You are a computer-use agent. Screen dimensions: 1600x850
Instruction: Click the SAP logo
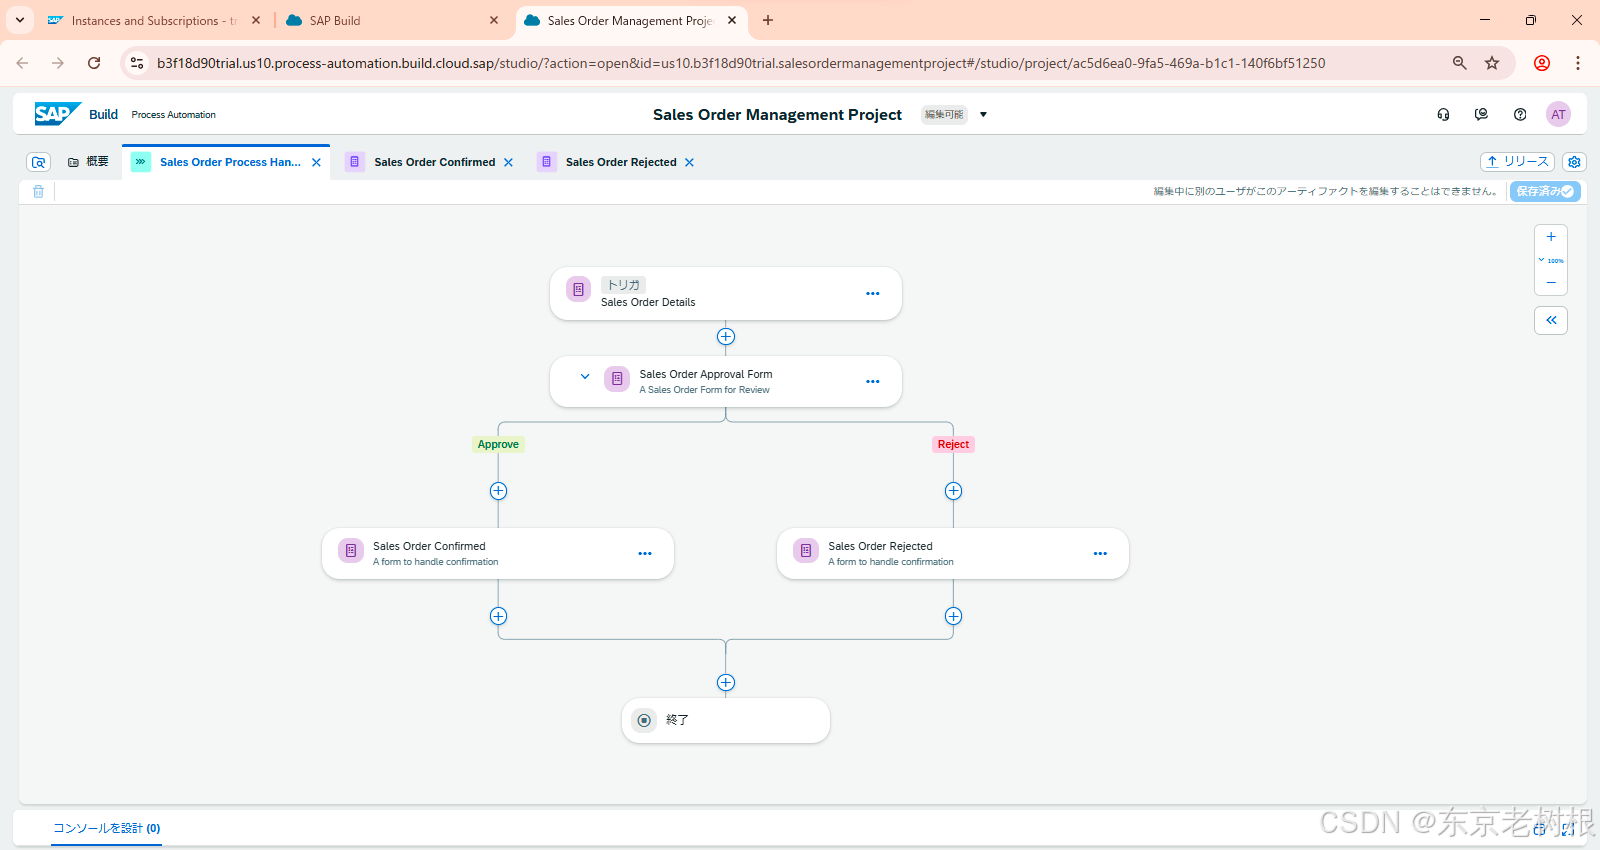tap(57, 114)
